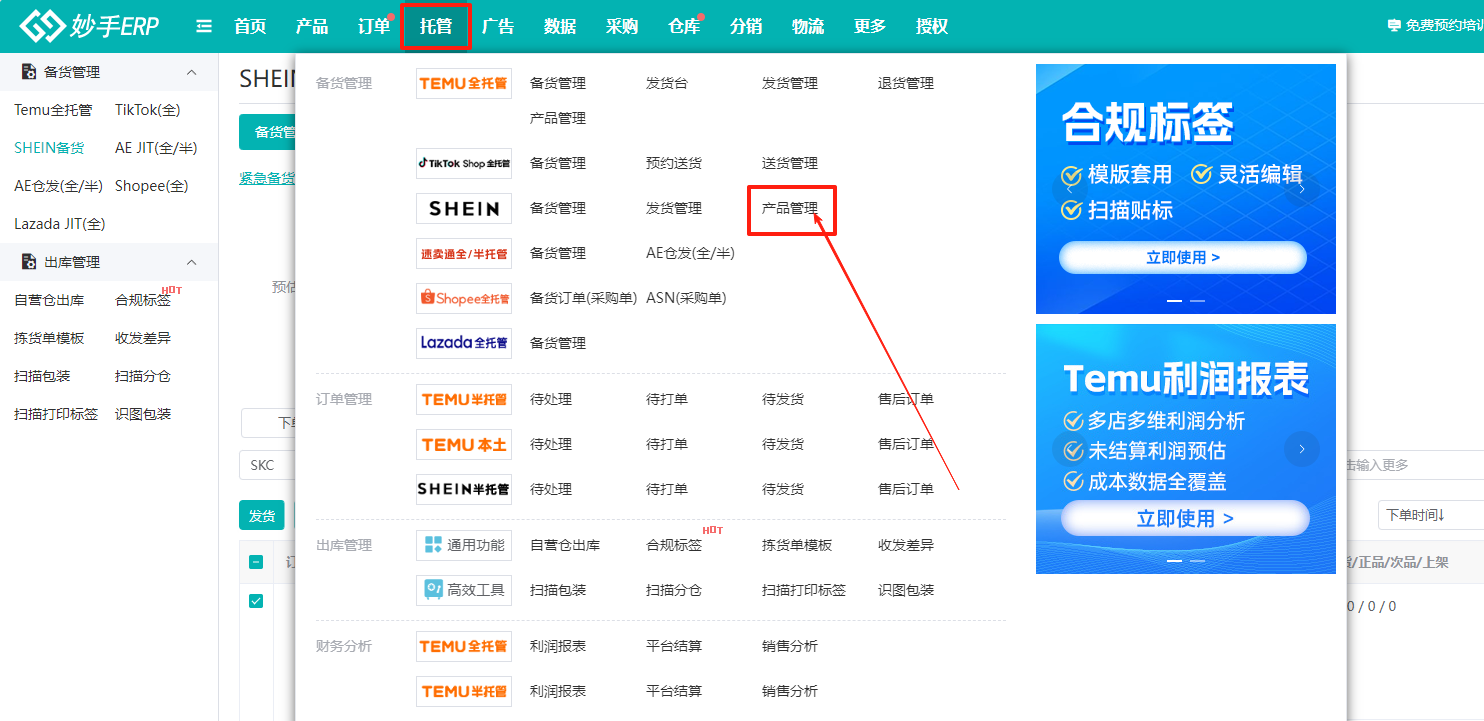The image size is (1484, 721).
Task: Click the TEMU全托管 logo under 备货管理
Action: pyautogui.click(x=464, y=84)
